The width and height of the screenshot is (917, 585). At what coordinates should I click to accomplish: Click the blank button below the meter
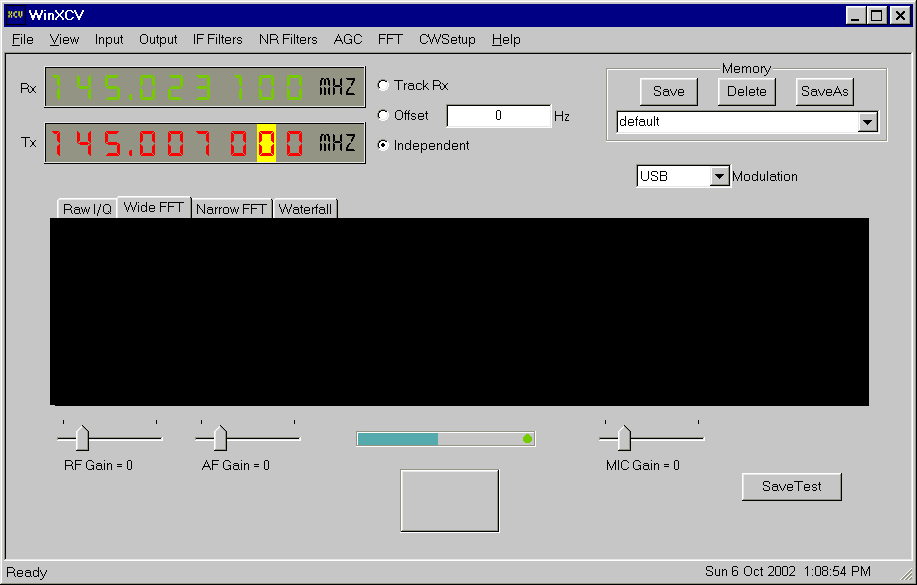coord(450,501)
